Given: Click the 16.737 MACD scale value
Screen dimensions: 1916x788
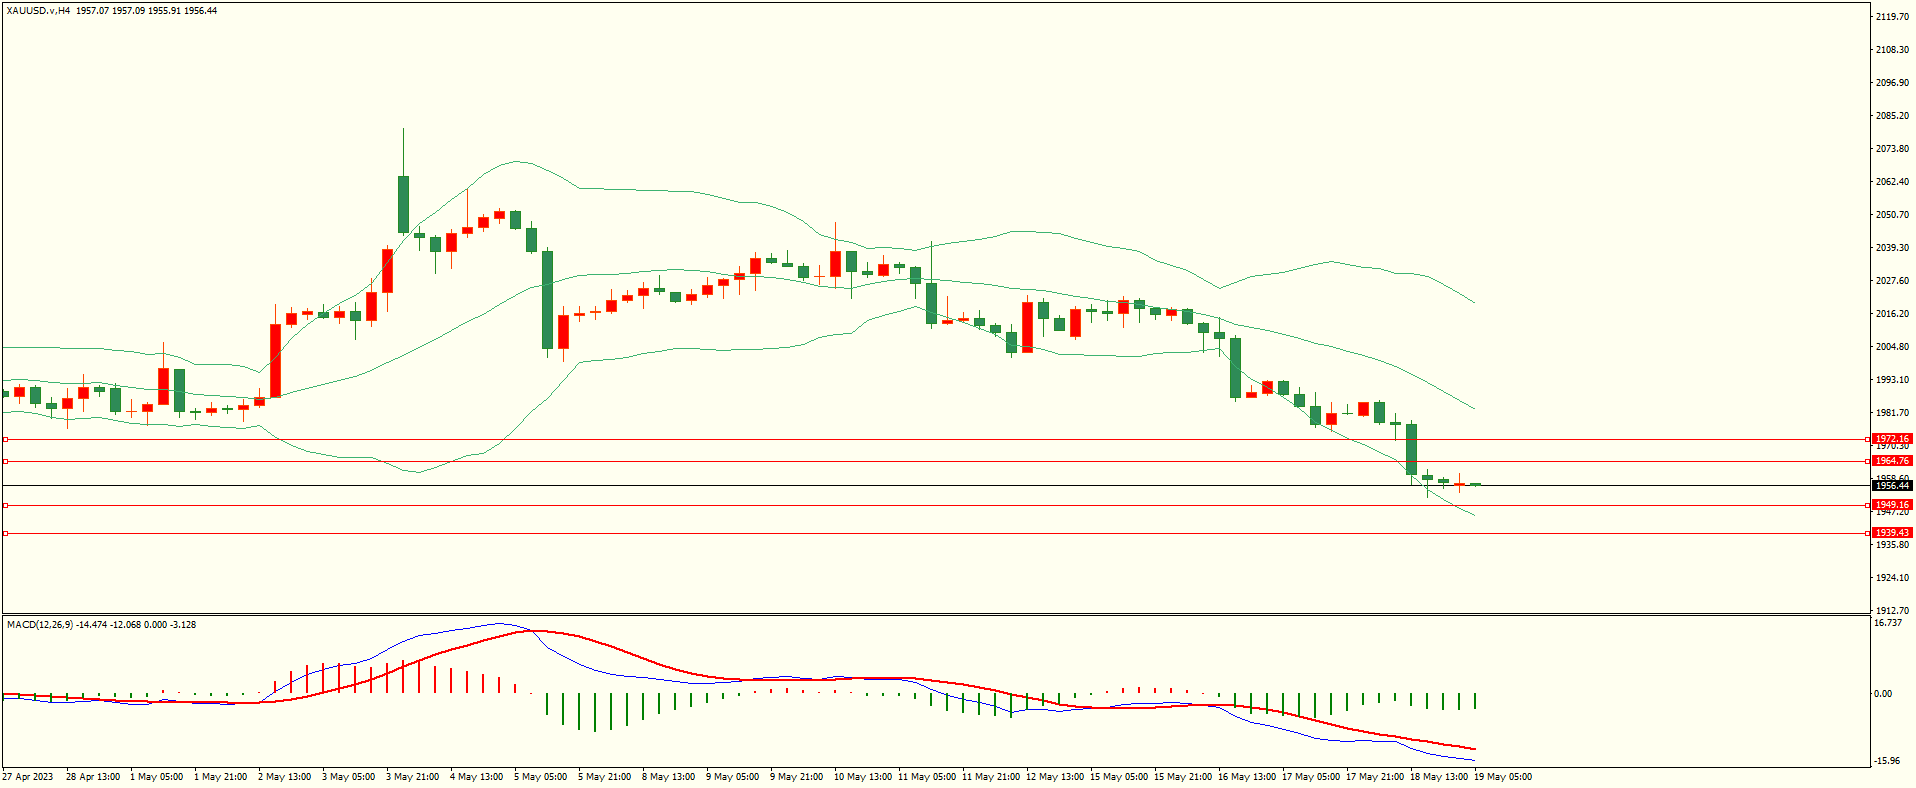Looking at the screenshot, I should [1888, 623].
